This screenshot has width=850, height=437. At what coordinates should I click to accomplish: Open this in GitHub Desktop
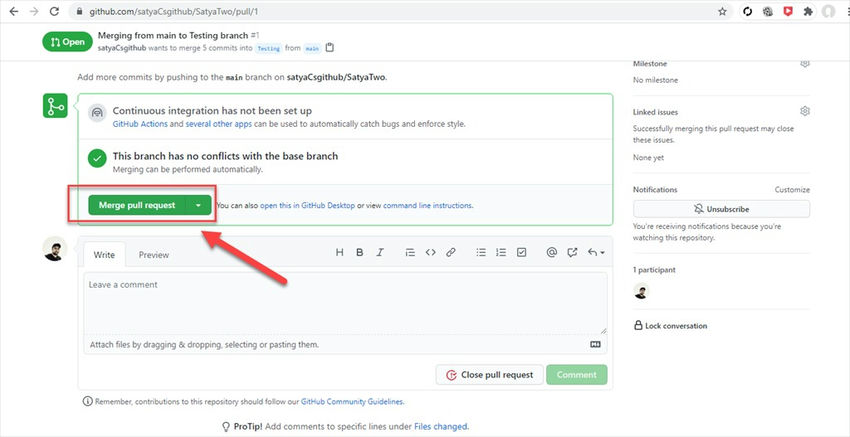(x=307, y=205)
